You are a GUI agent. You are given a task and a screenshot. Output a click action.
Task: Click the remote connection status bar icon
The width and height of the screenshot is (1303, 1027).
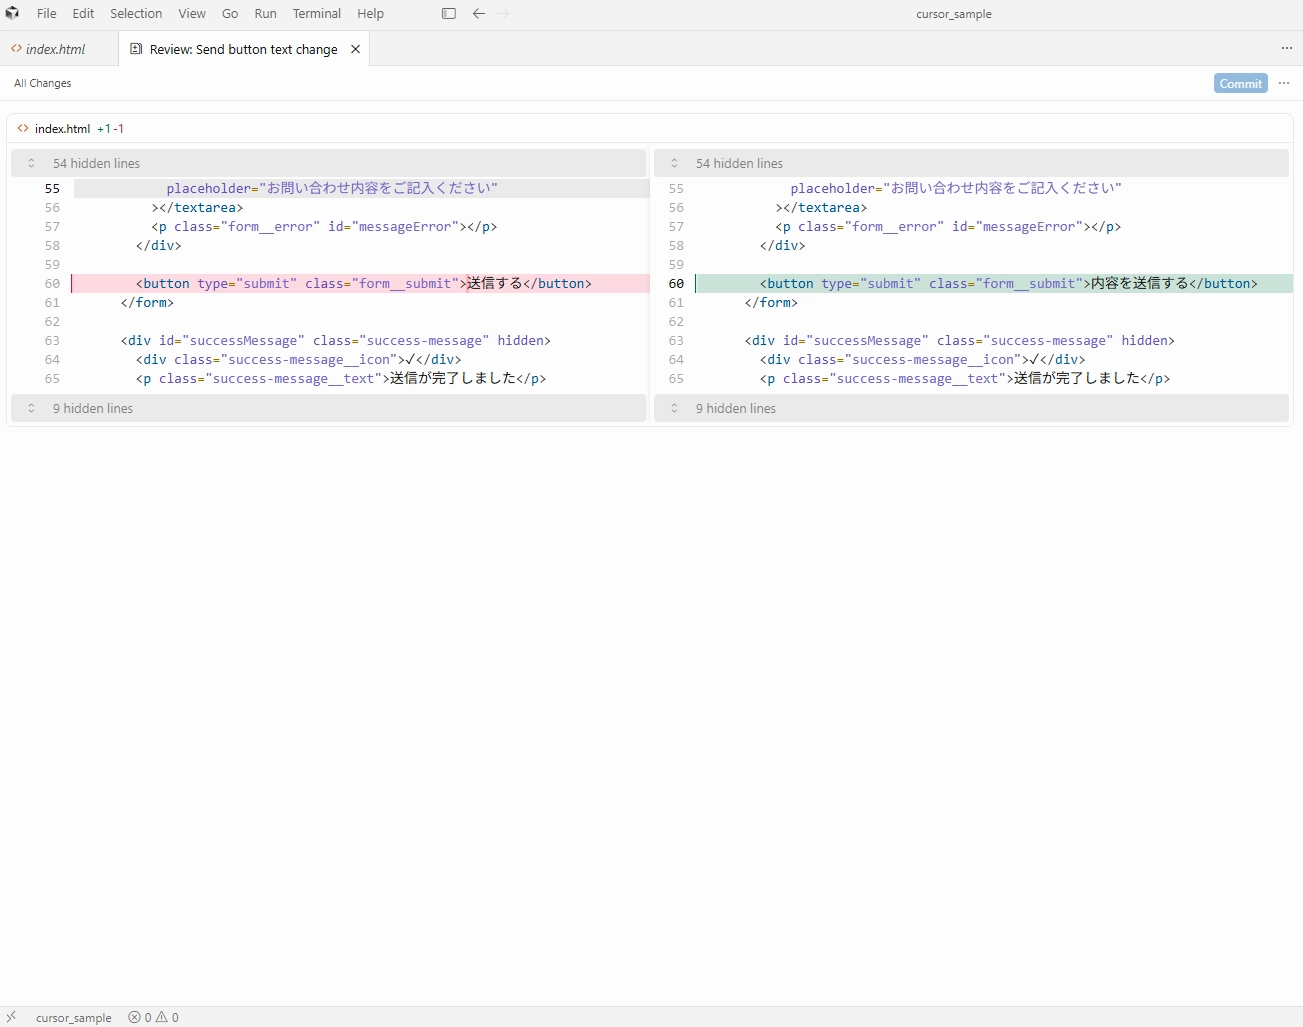pyautogui.click(x=11, y=1017)
